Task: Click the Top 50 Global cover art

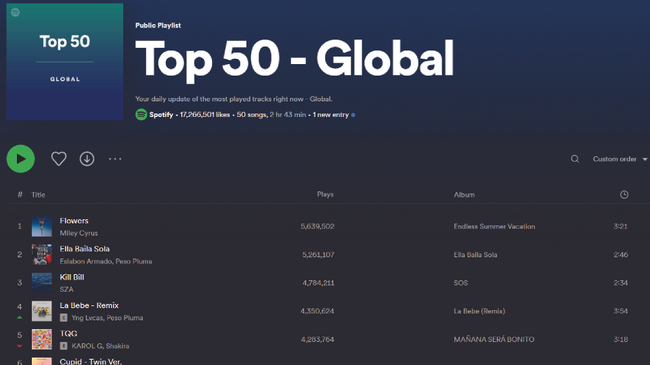Action: 65,62
